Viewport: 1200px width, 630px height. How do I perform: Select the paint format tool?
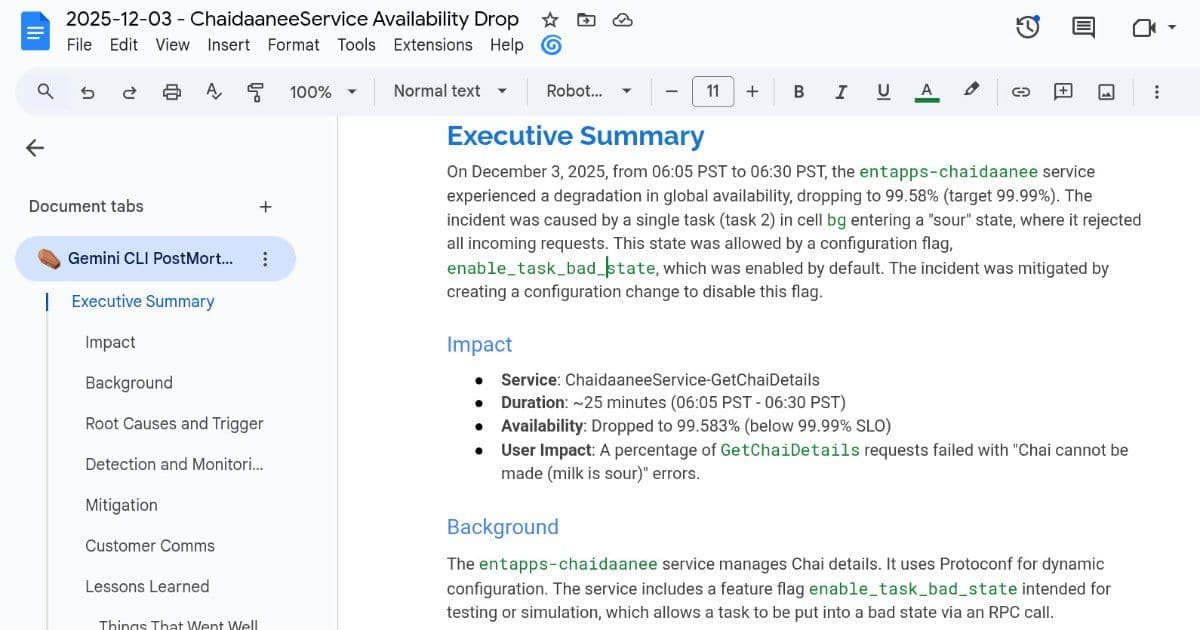[x=256, y=91]
